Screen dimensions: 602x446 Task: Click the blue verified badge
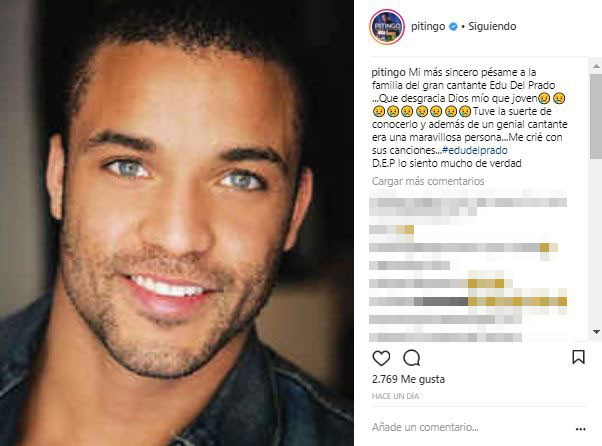(x=453, y=26)
